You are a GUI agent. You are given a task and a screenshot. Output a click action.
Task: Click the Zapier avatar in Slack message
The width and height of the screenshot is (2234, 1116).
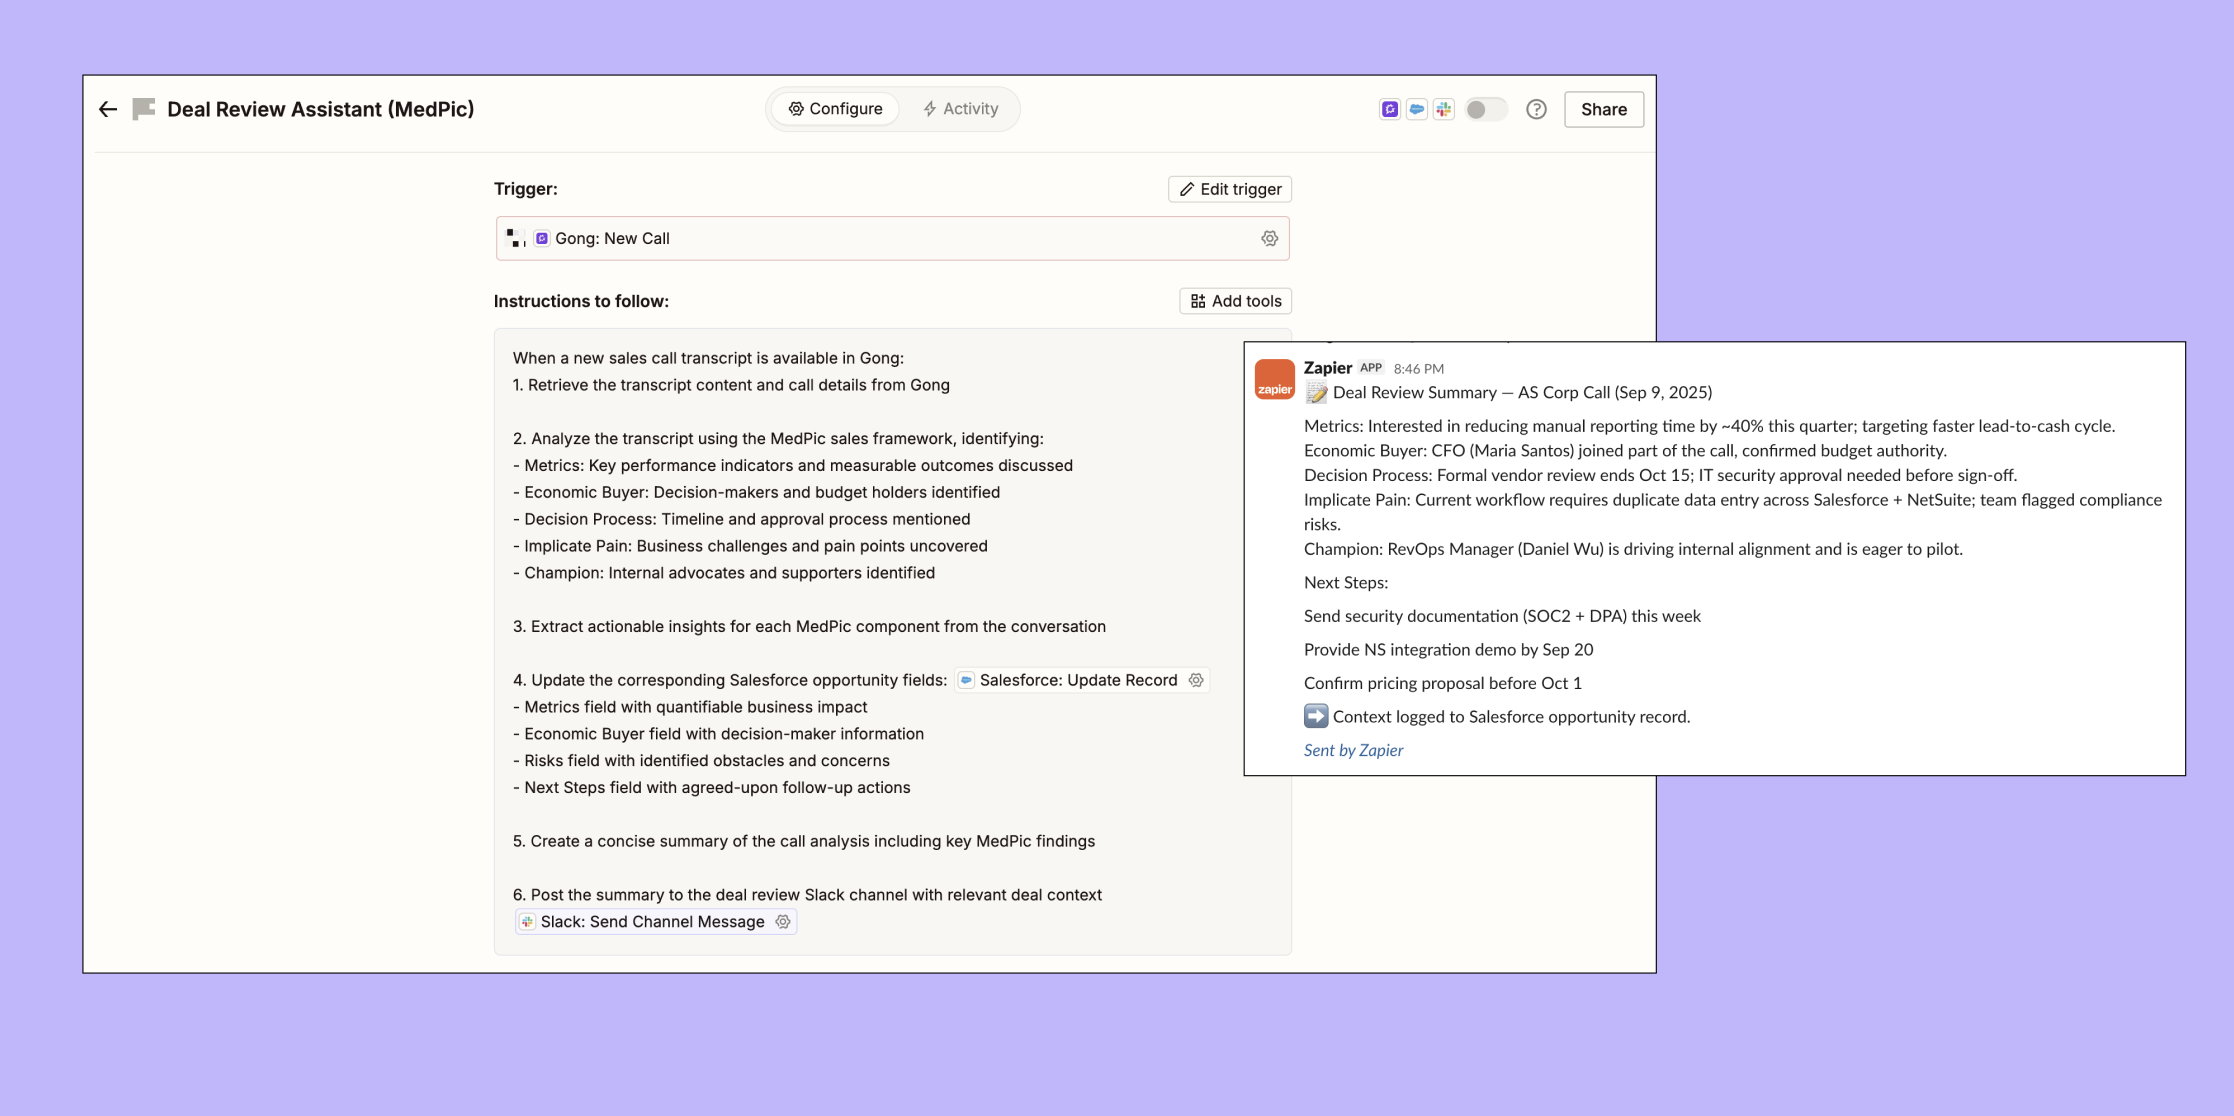tap(1275, 380)
